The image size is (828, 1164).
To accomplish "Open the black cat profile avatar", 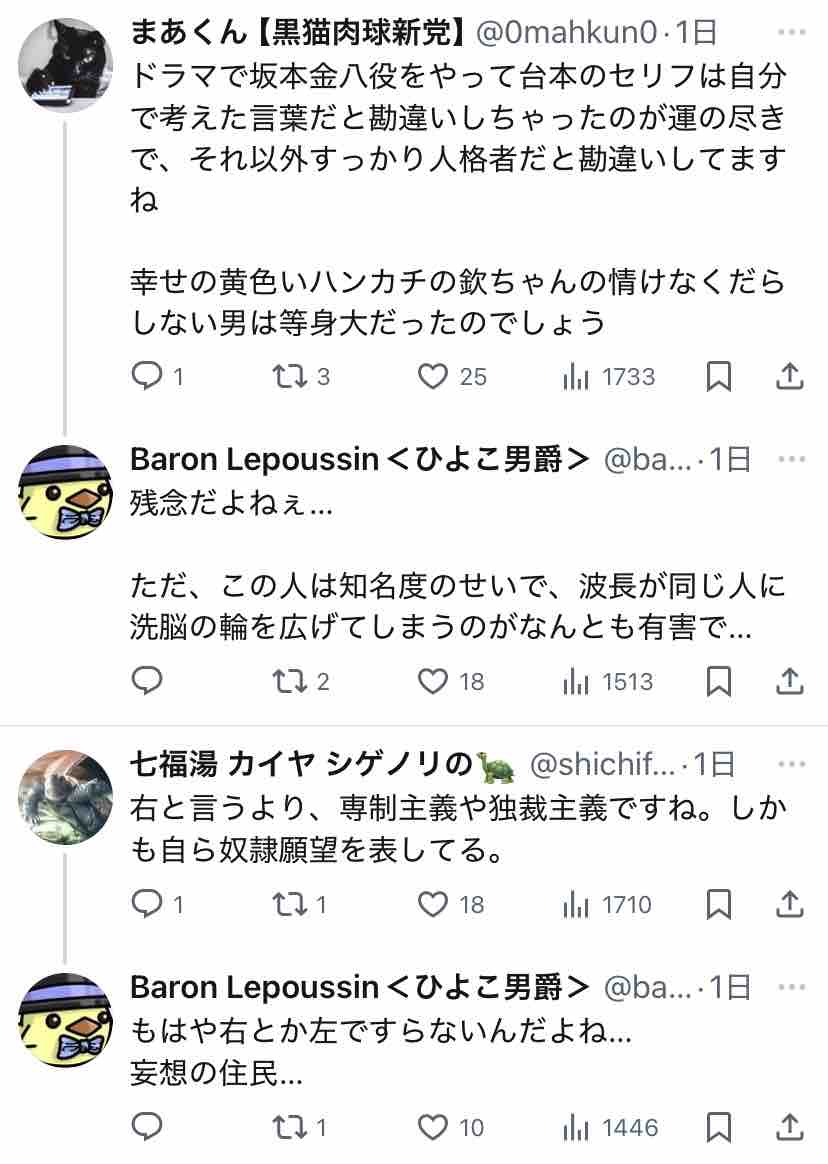I will pyautogui.click(x=66, y=65).
